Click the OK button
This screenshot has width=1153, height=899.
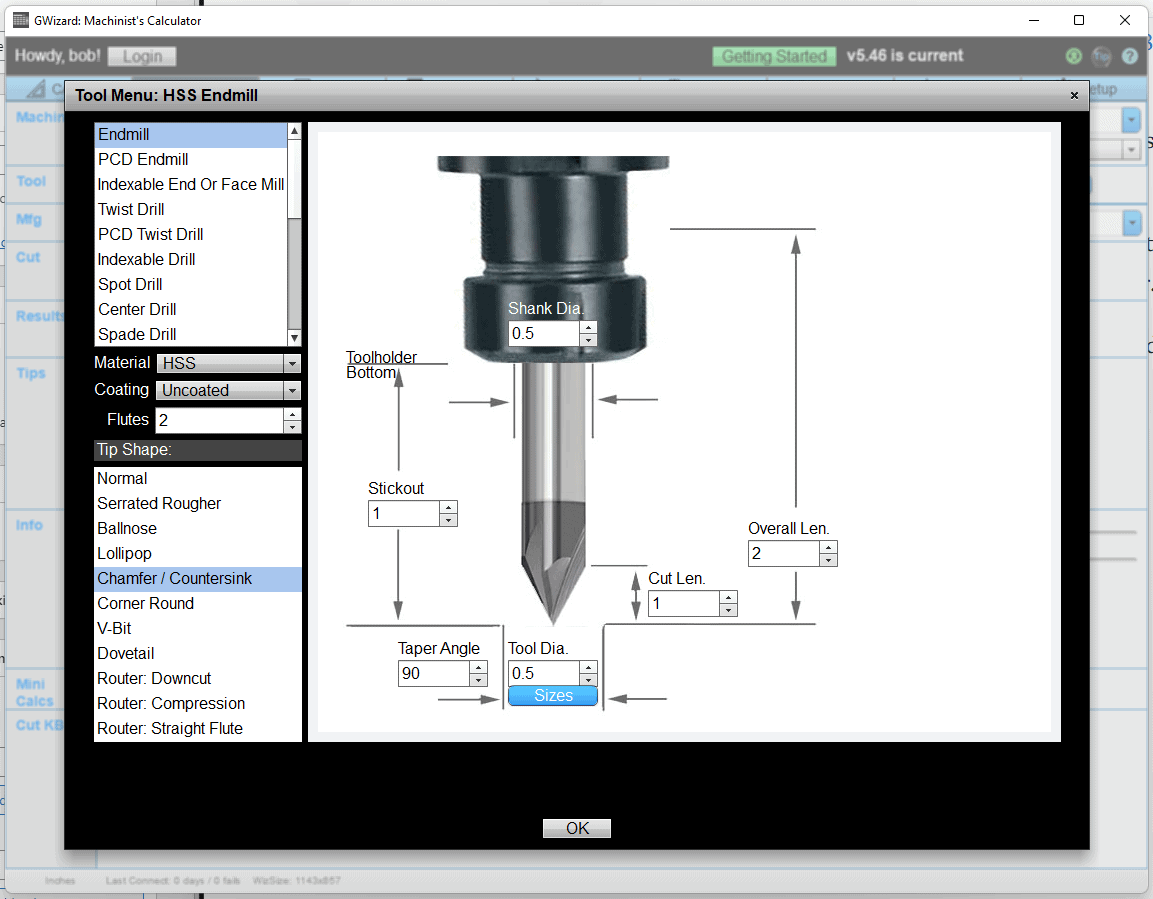point(576,828)
